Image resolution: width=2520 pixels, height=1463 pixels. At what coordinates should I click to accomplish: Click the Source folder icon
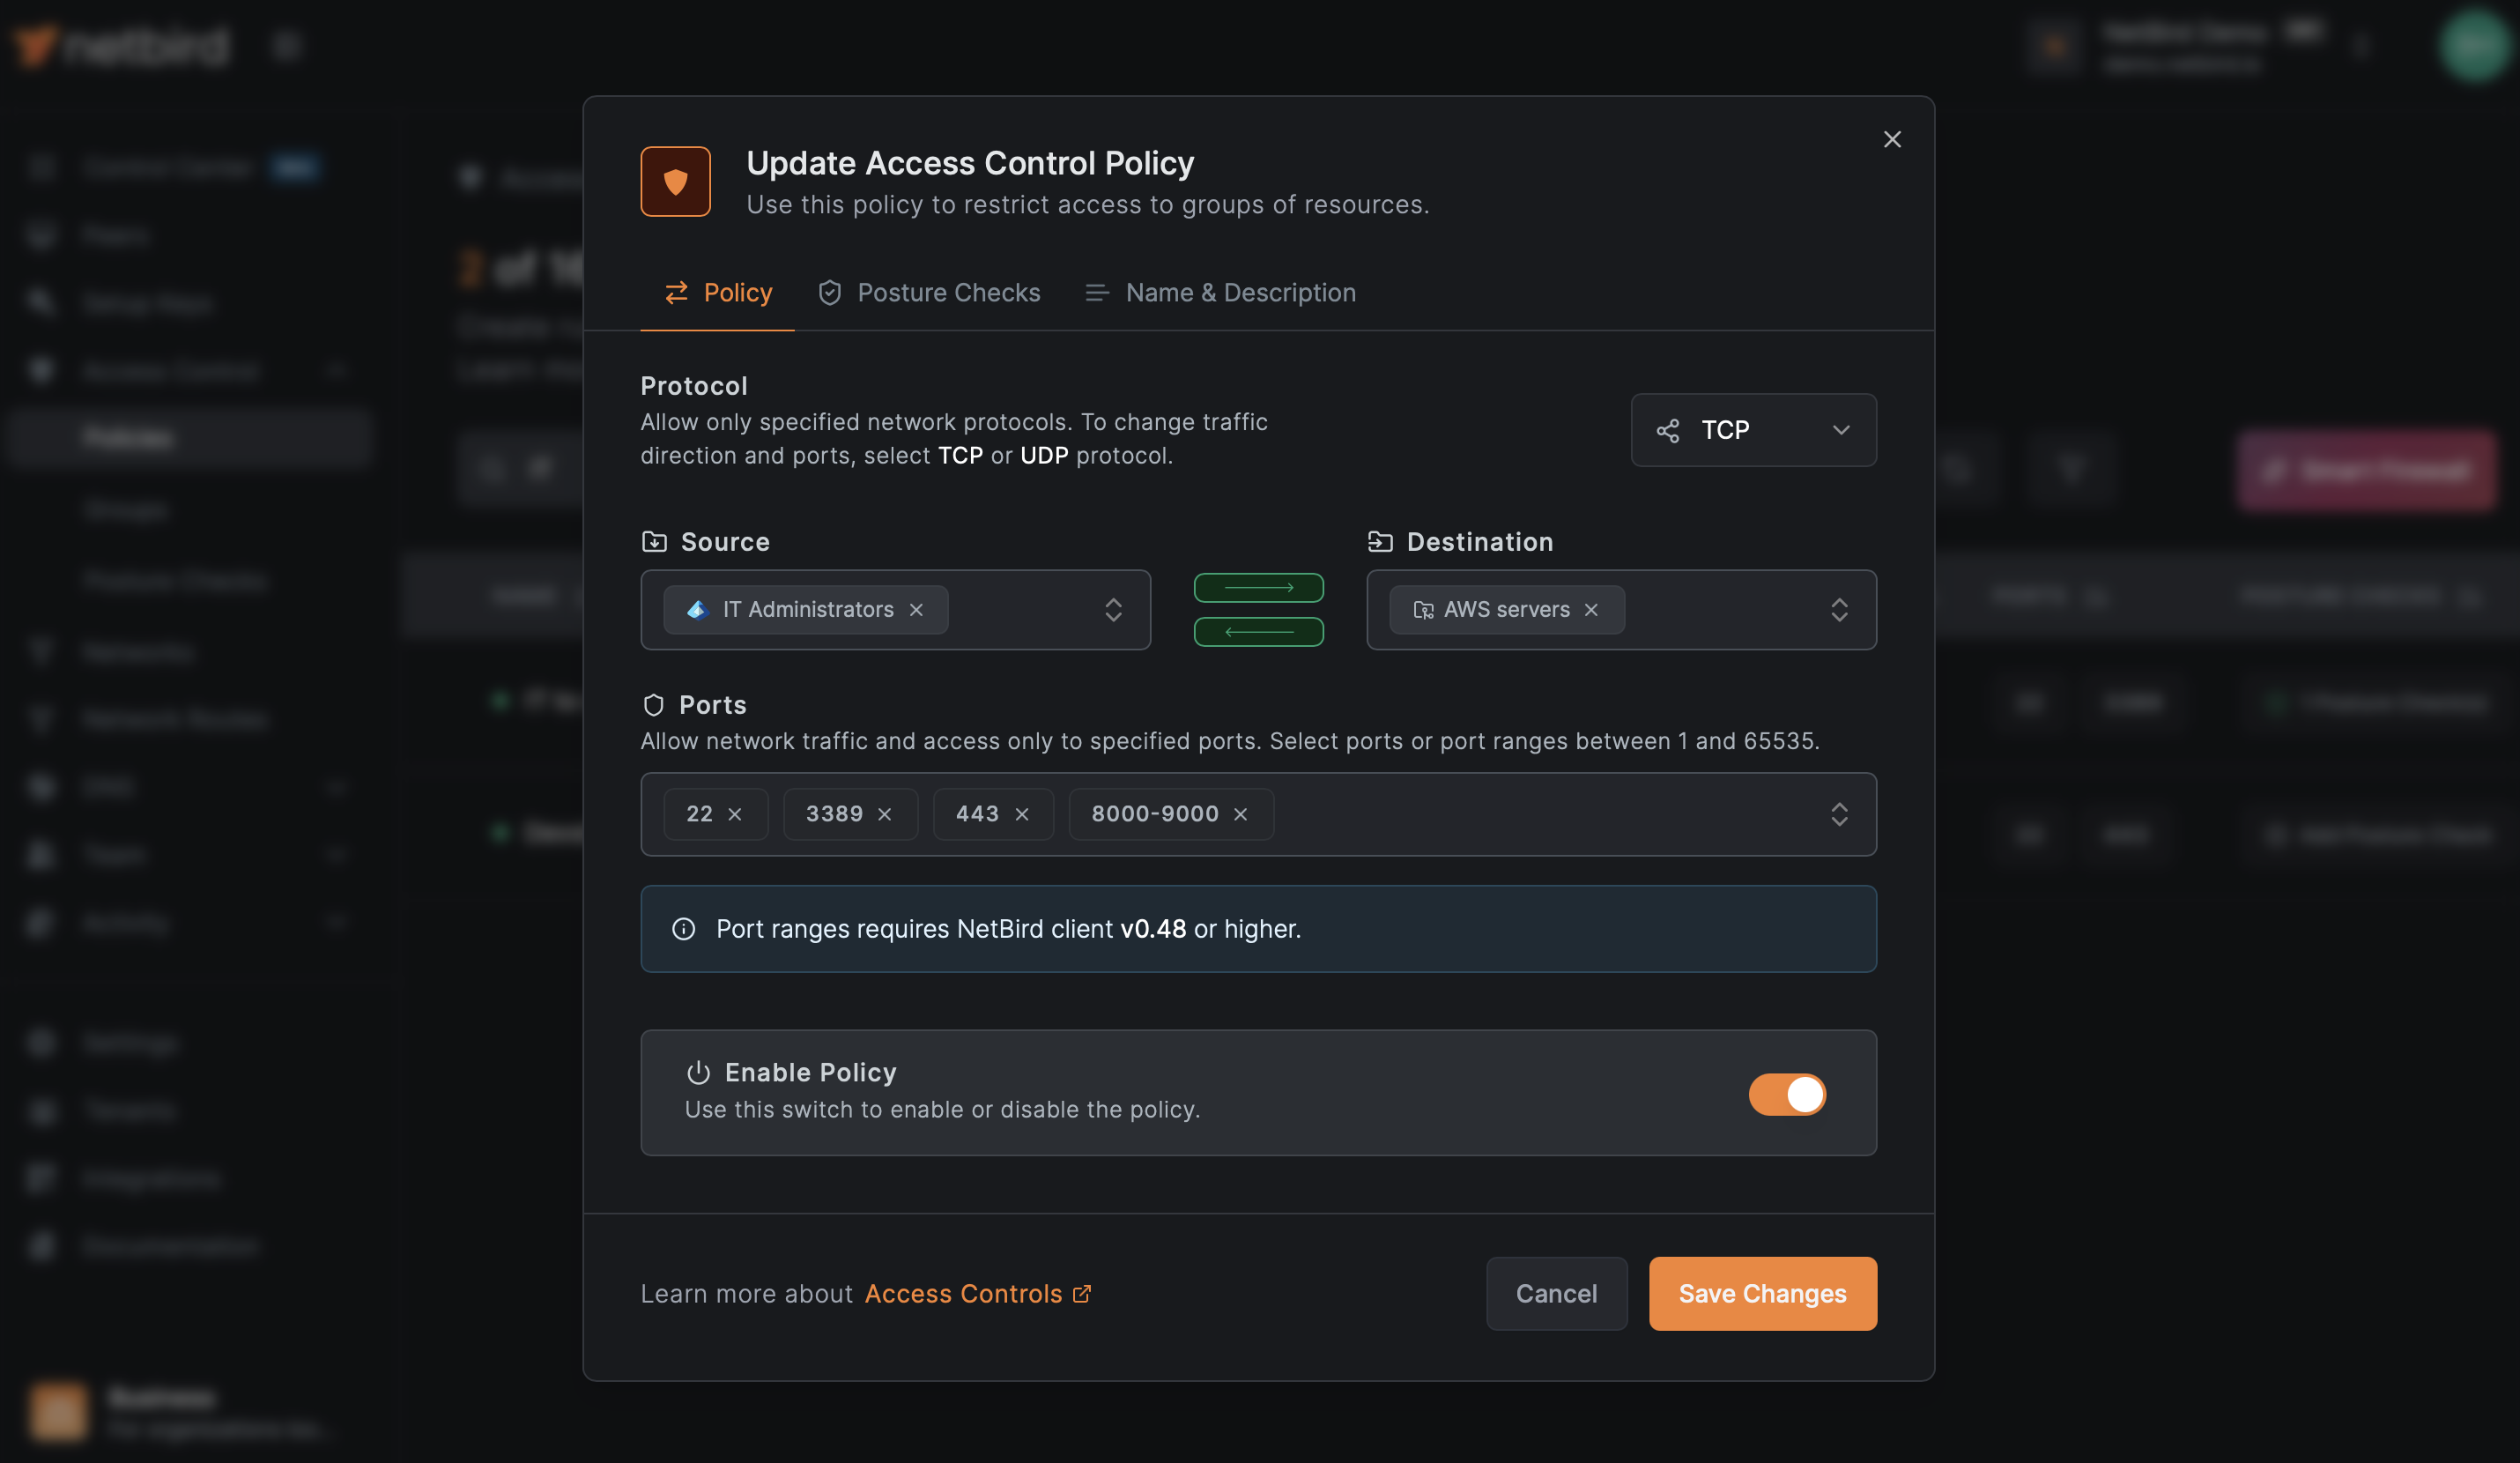coord(654,541)
